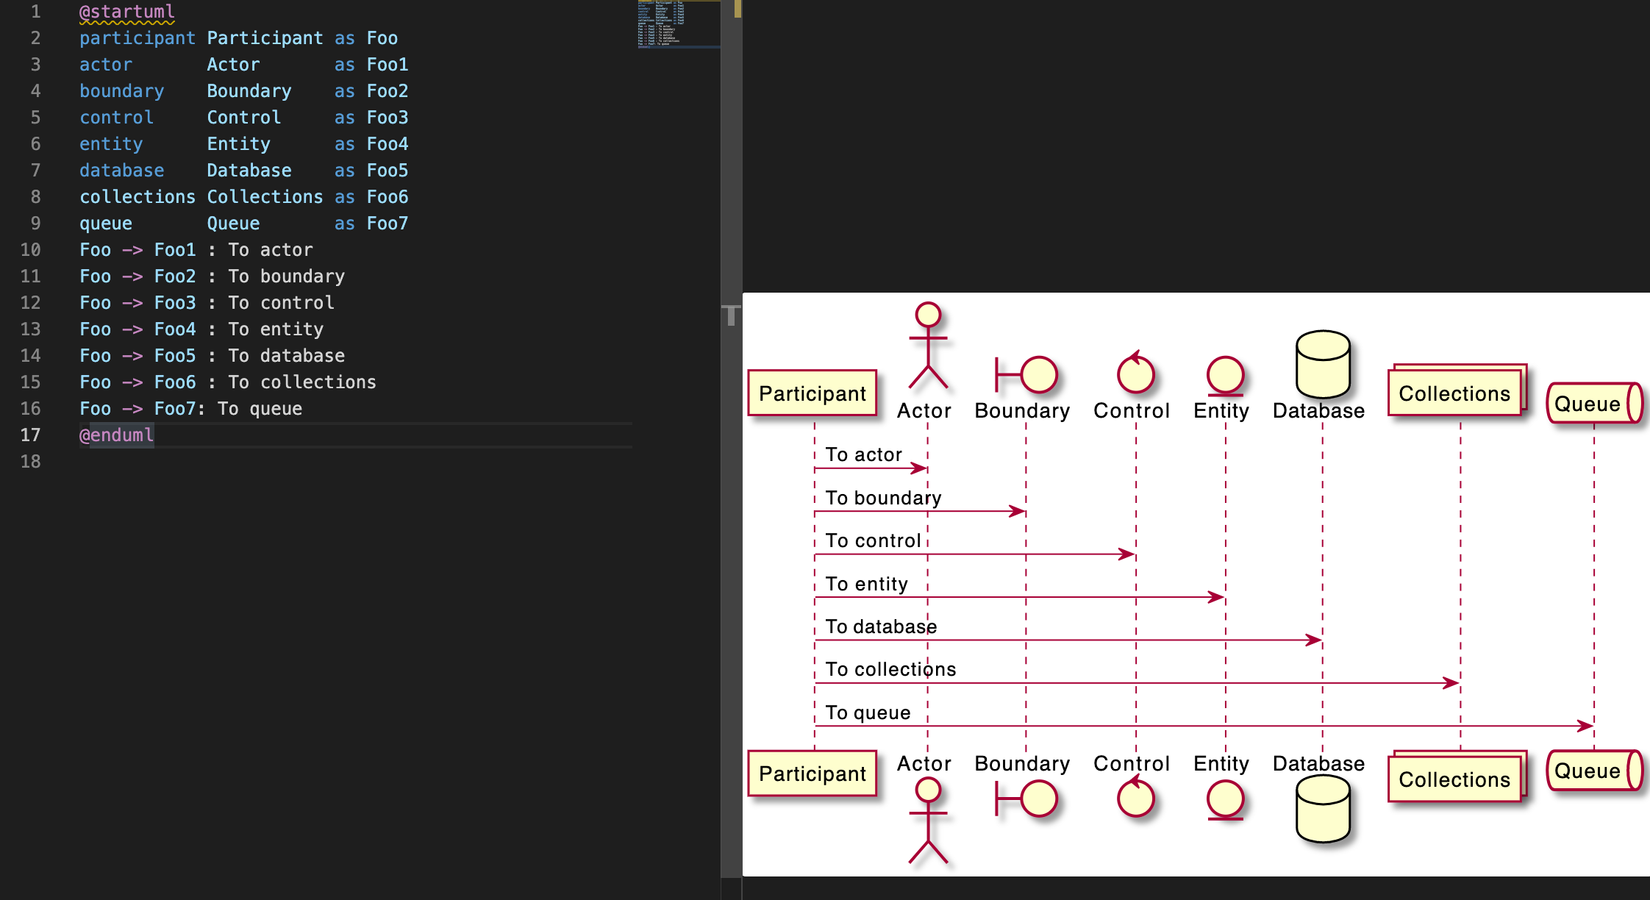This screenshot has height=900, width=1650.
Task: Click the 'queue' keyword on line 9
Action: point(106,223)
